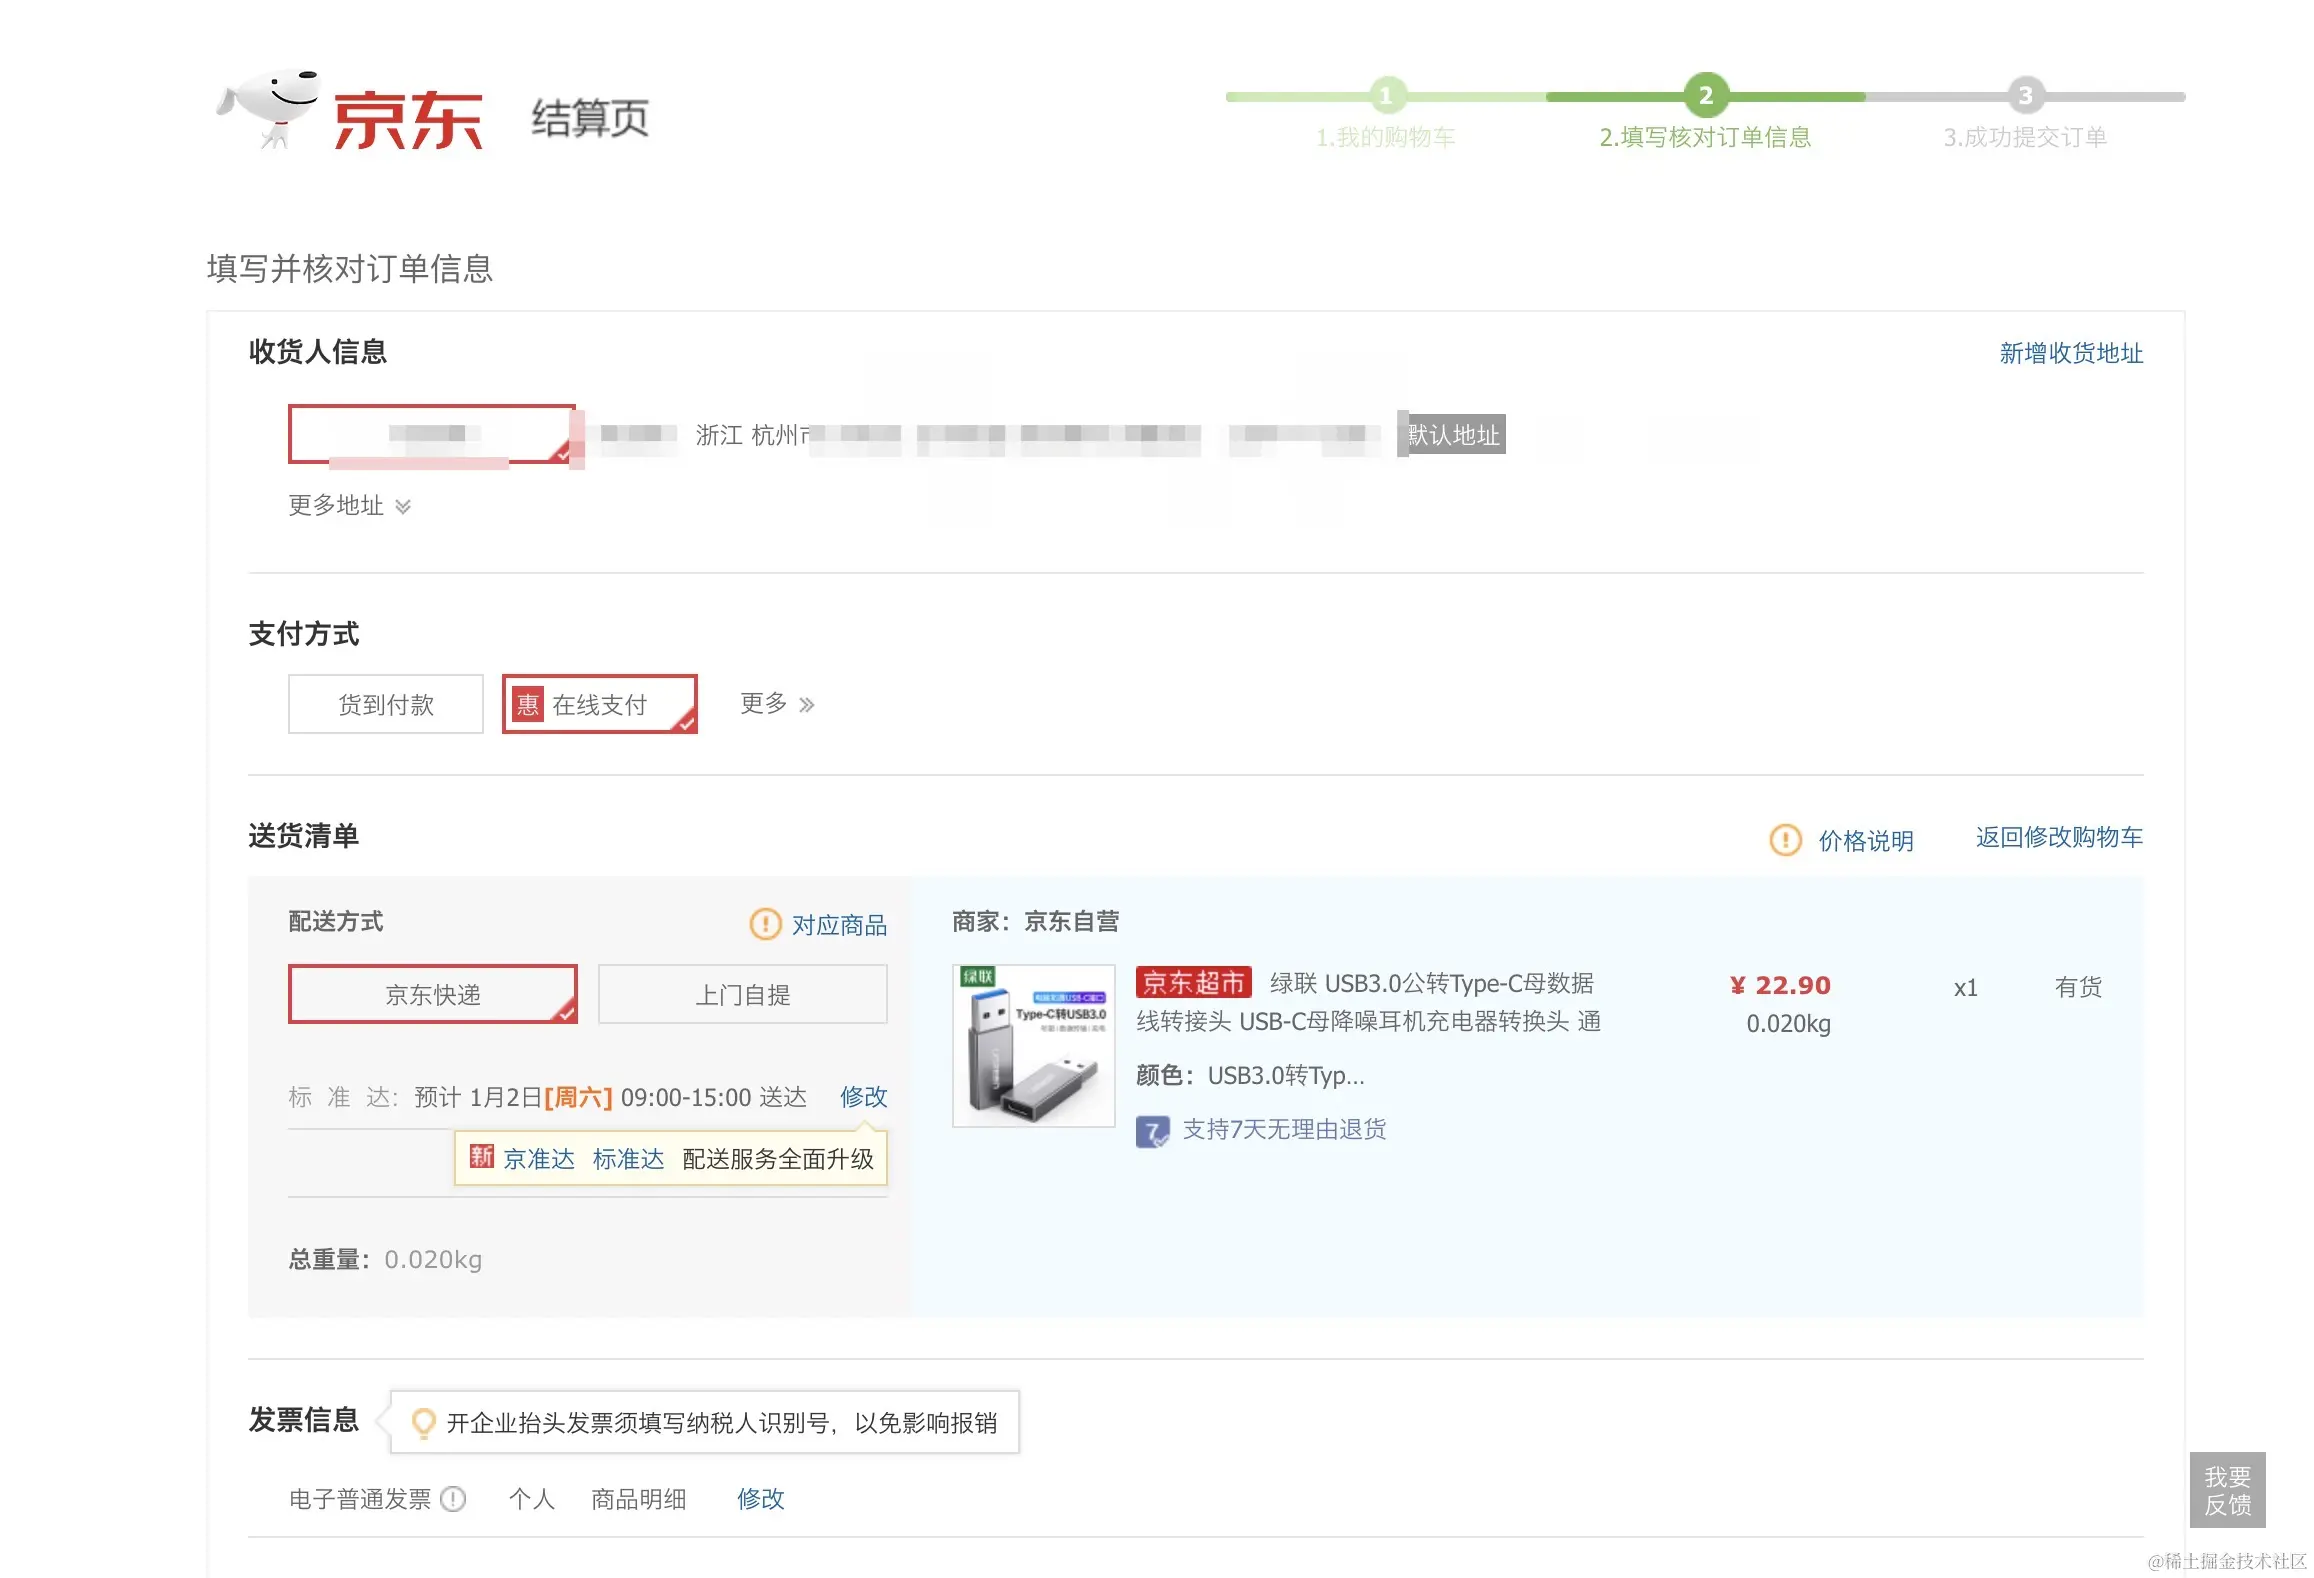The image size is (2314, 1578).
Task: Choose 京东快递 delivery method
Action: click(x=432, y=994)
